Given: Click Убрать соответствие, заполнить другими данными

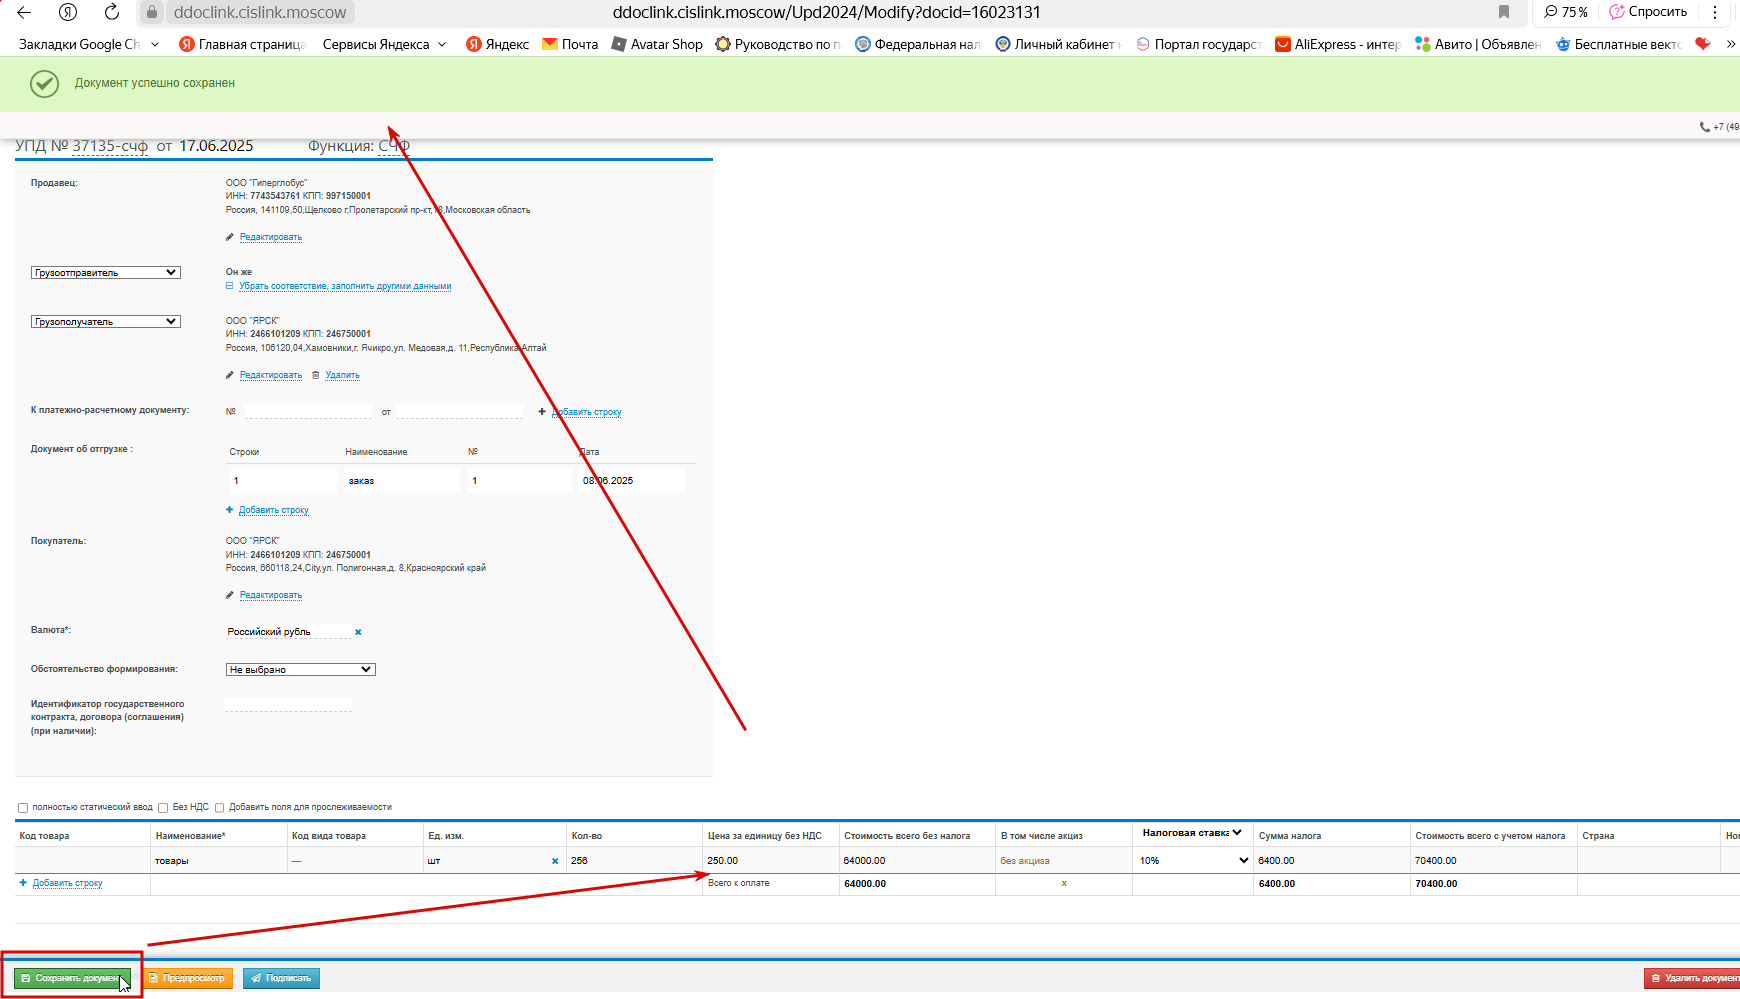Looking at the screenshot, I should 345,286.
